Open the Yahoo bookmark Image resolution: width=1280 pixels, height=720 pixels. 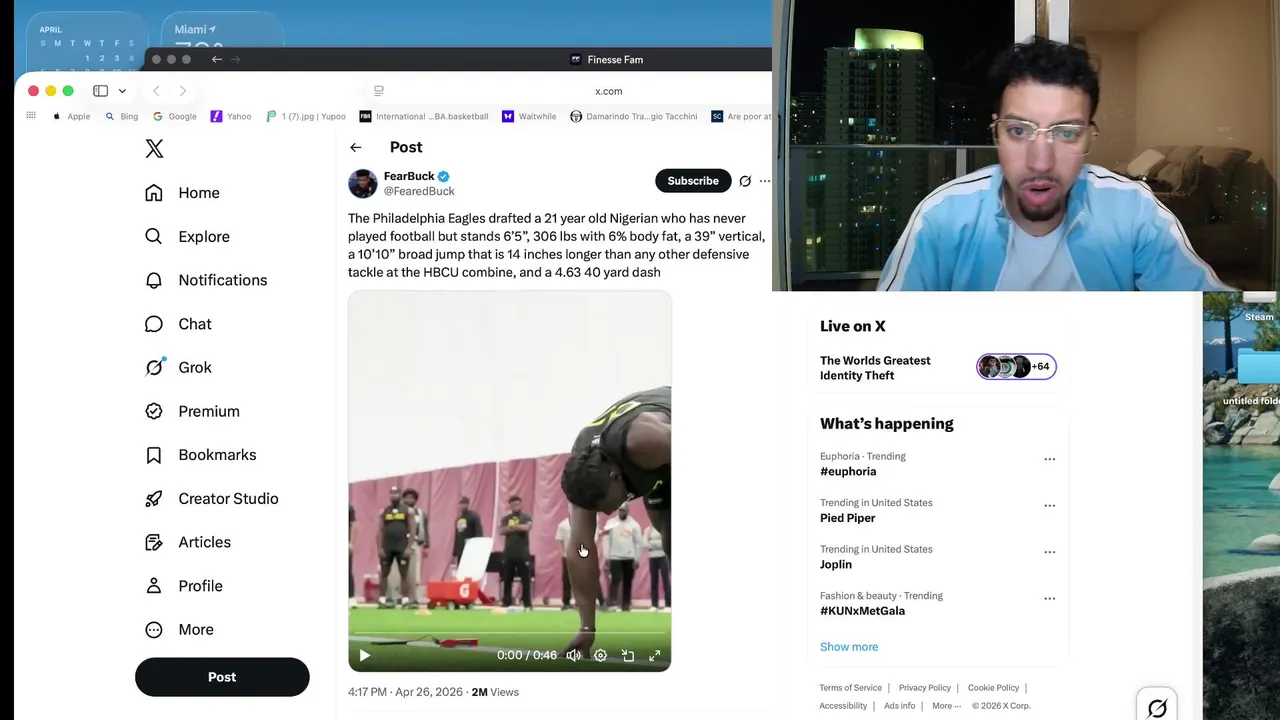pos(231,116)
